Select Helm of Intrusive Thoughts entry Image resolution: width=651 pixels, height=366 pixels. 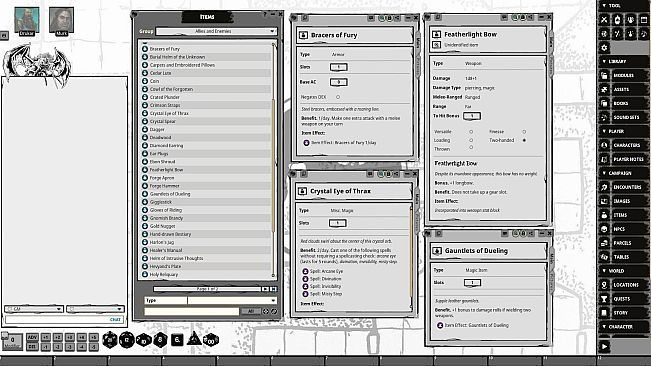[206, 258]
